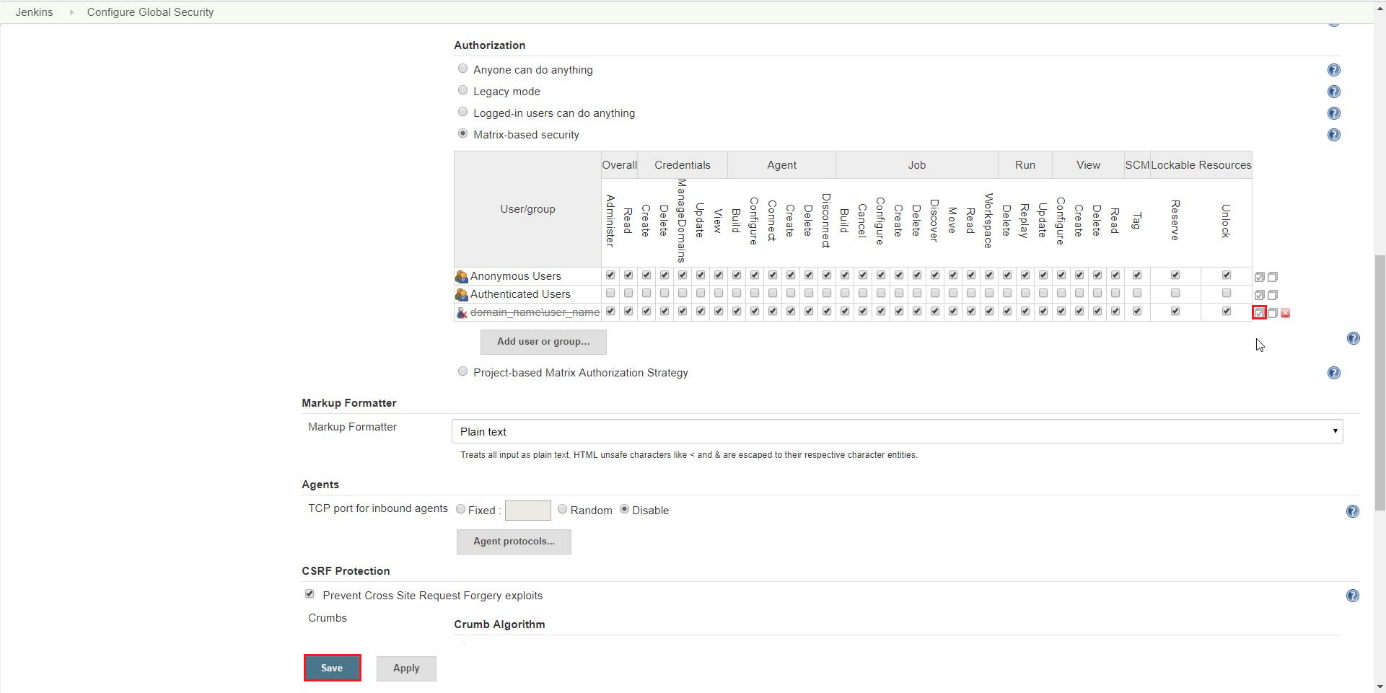Click select-all icon for Authenticated Users row

coord(1260,295)
